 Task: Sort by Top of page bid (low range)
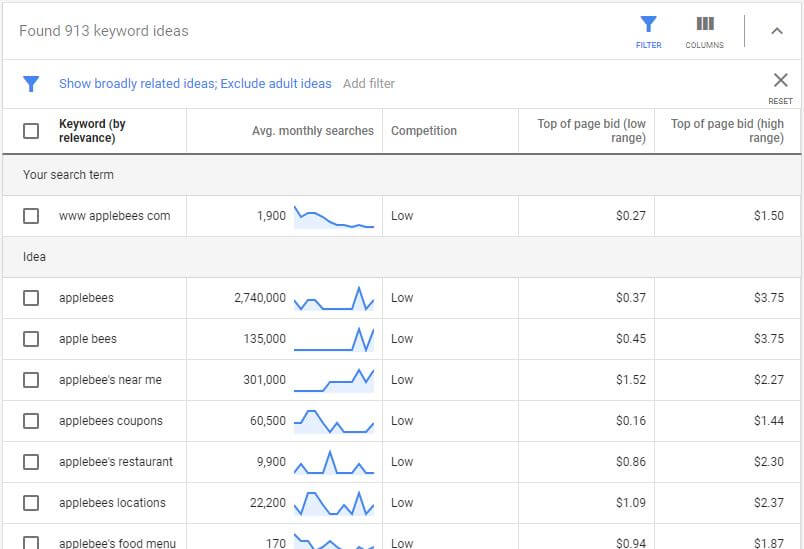pyautogui.click(x=591, y=131)
